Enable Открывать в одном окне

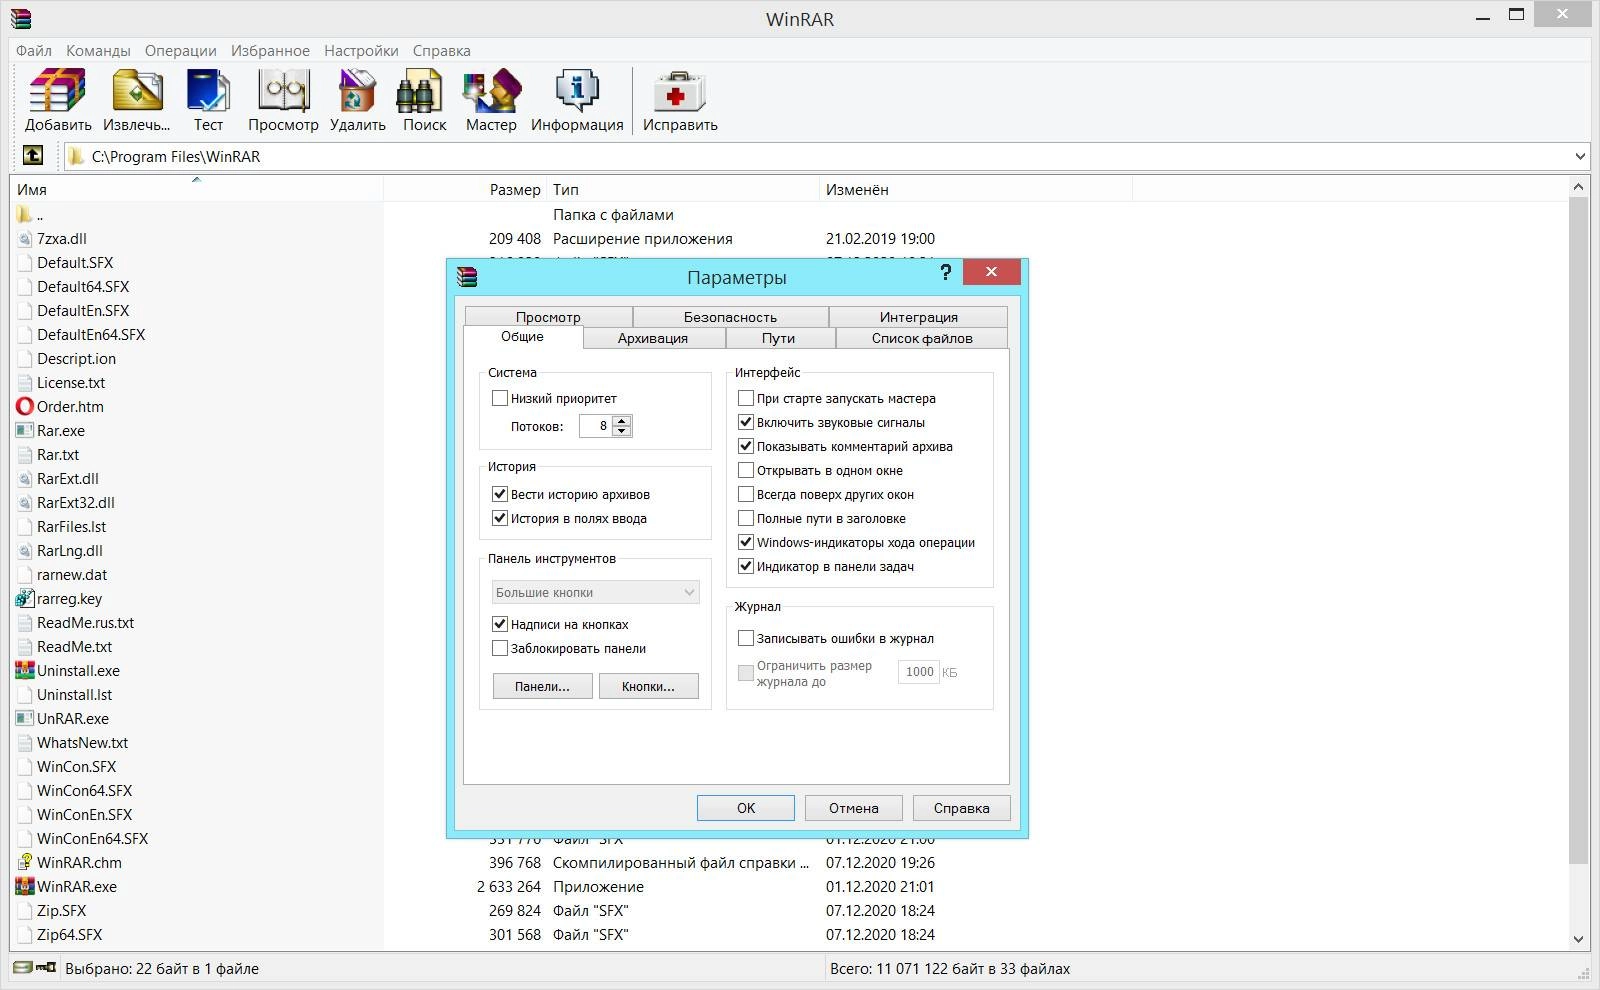(x=746, y=470)
